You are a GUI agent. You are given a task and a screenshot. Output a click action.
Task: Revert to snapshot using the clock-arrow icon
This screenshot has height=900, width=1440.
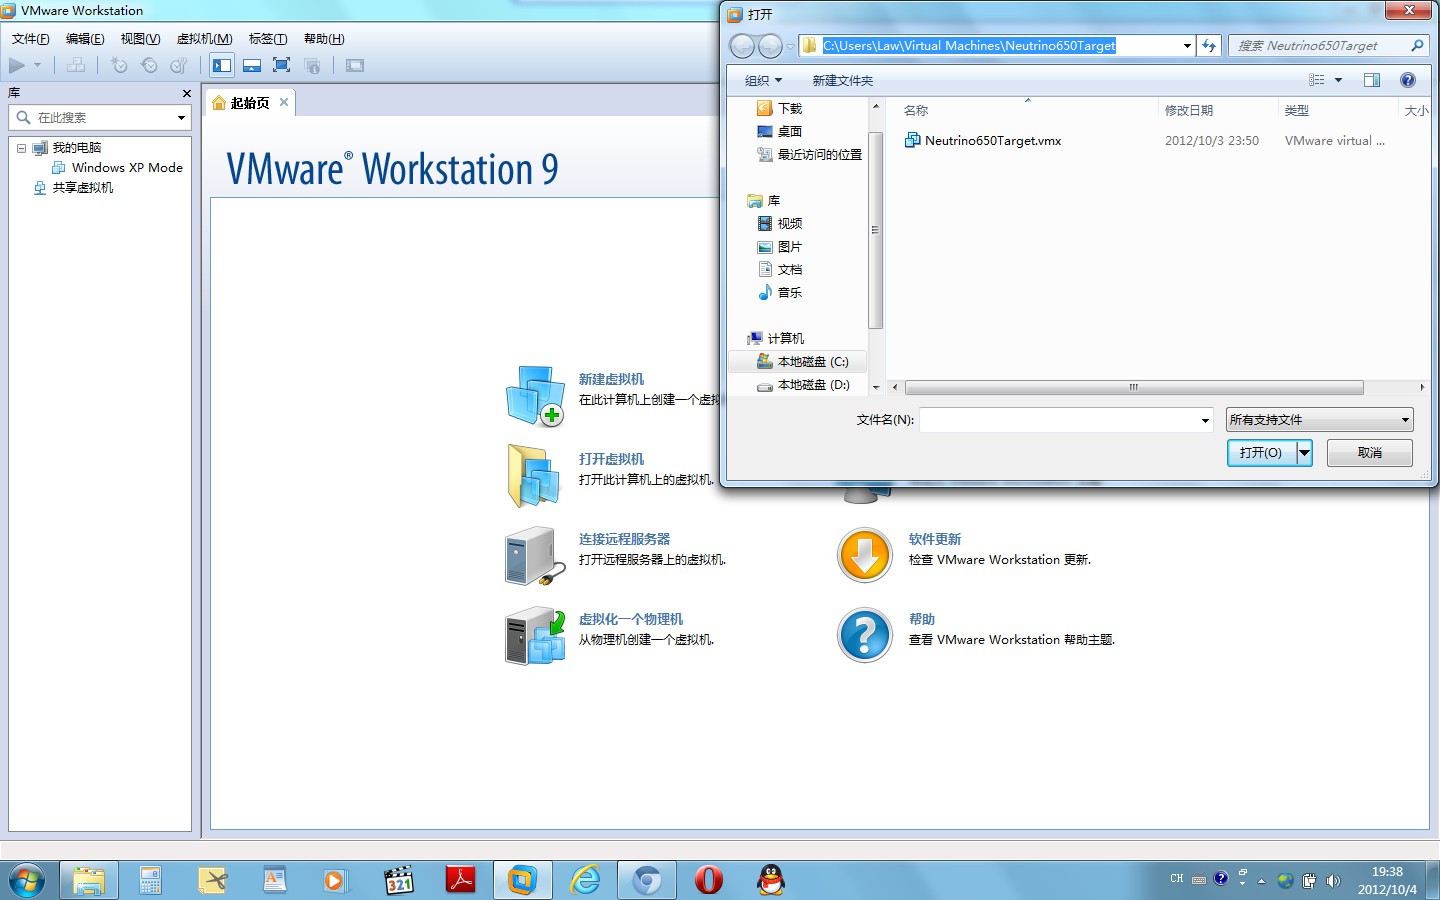149,65
